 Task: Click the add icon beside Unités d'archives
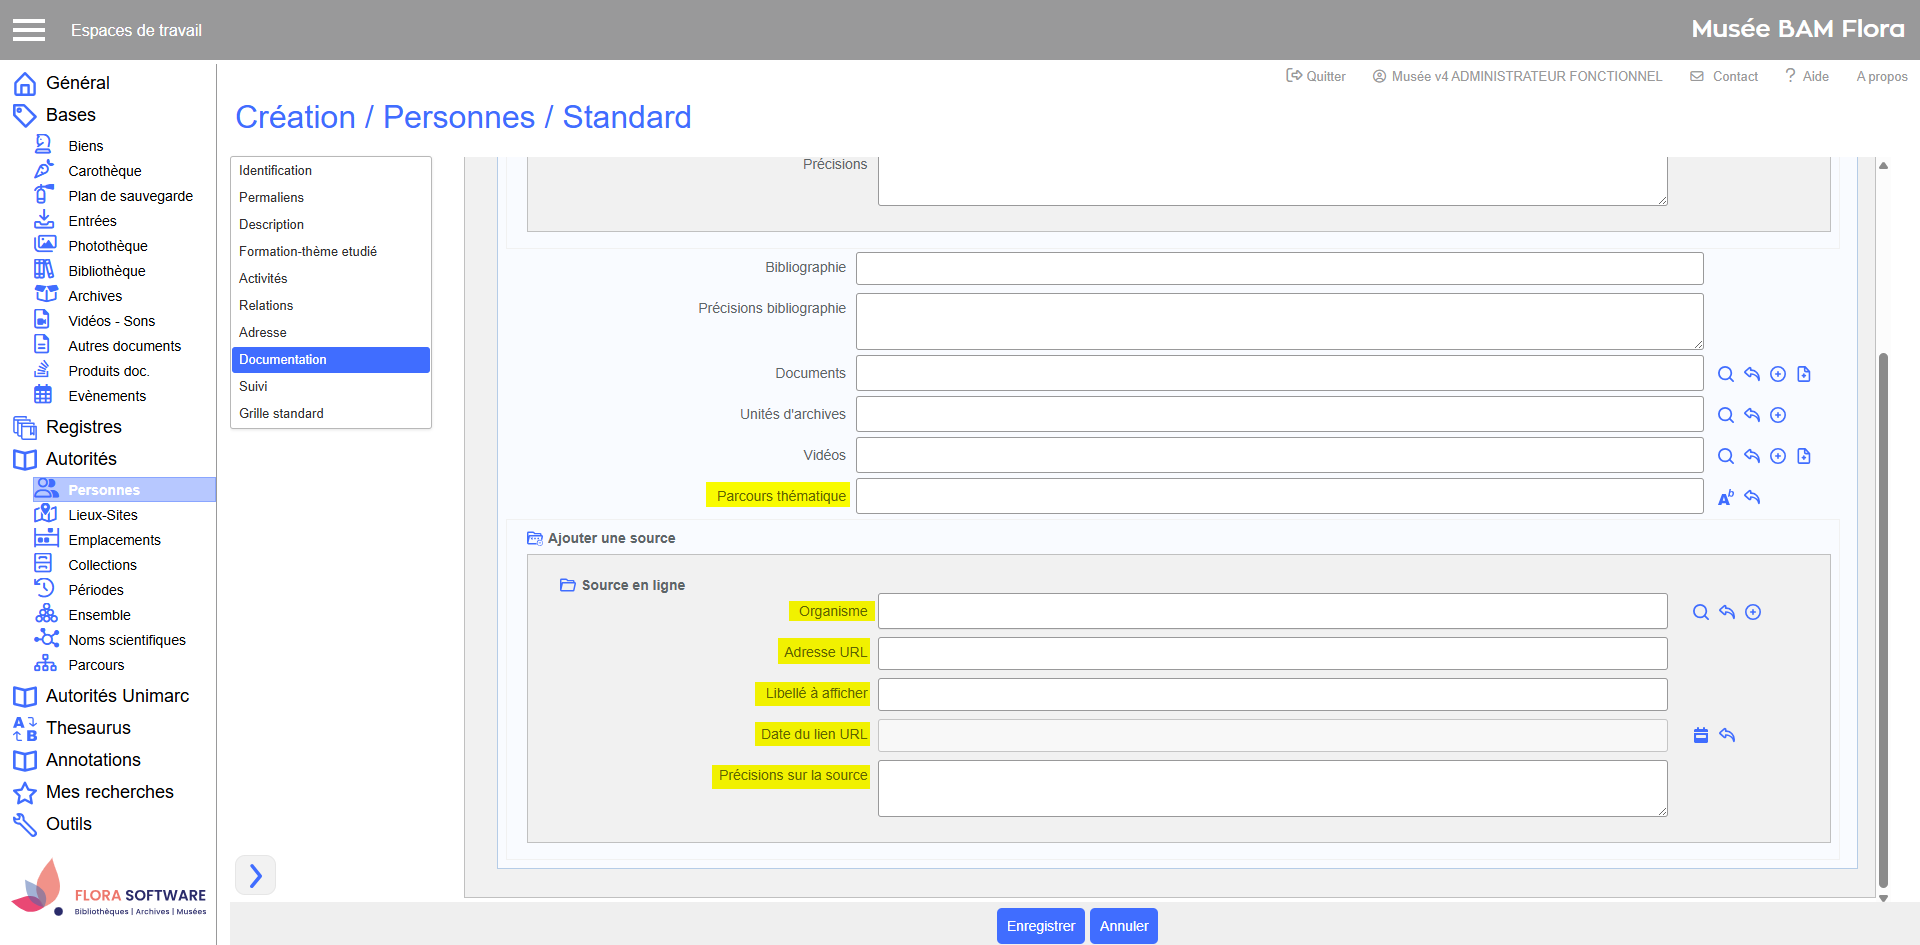1777,415
